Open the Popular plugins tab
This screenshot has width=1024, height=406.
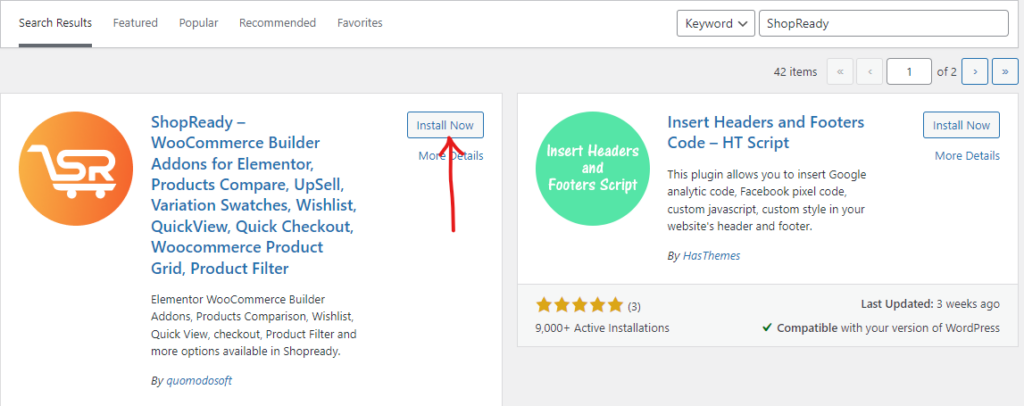click(198, 23)
